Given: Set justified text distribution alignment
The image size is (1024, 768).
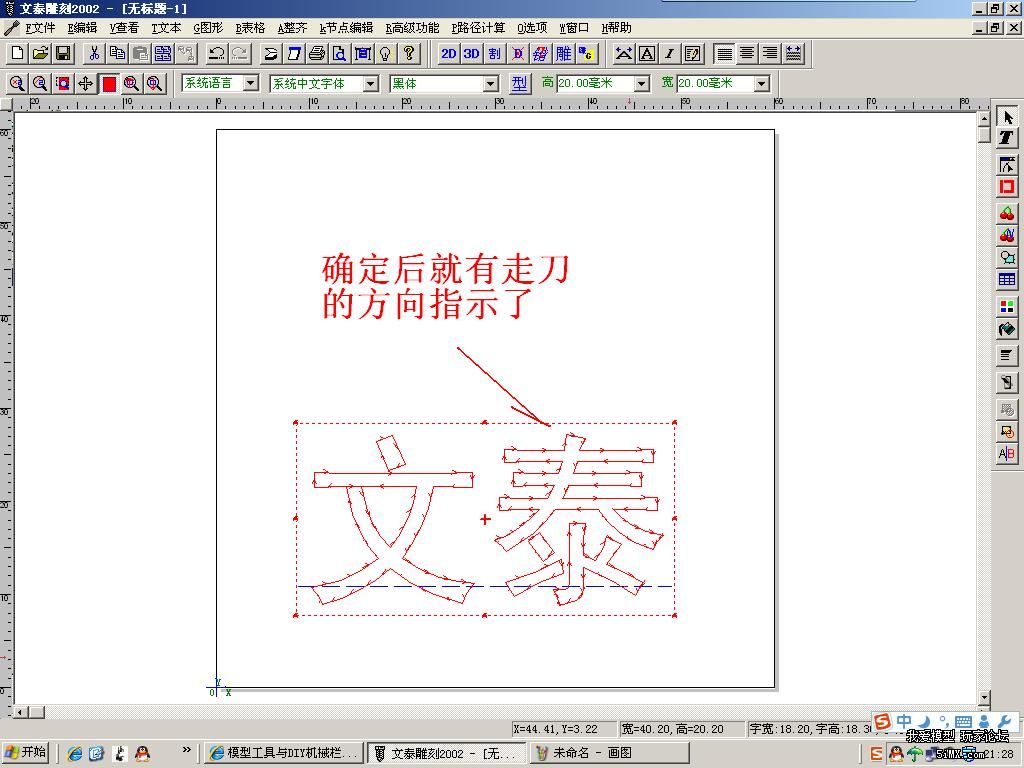Looking at the screenshot, I should (x=793, y=54).
